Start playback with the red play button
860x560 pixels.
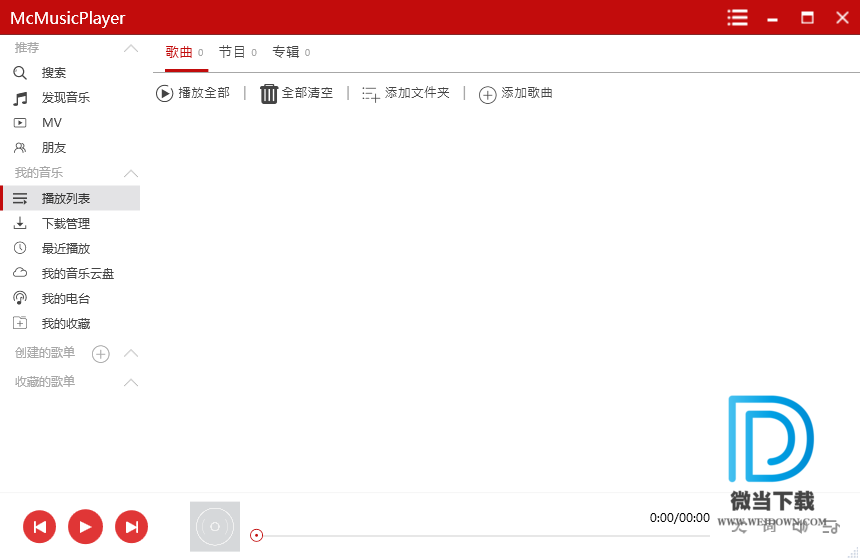pyautogui.click(x=85, y=527)
